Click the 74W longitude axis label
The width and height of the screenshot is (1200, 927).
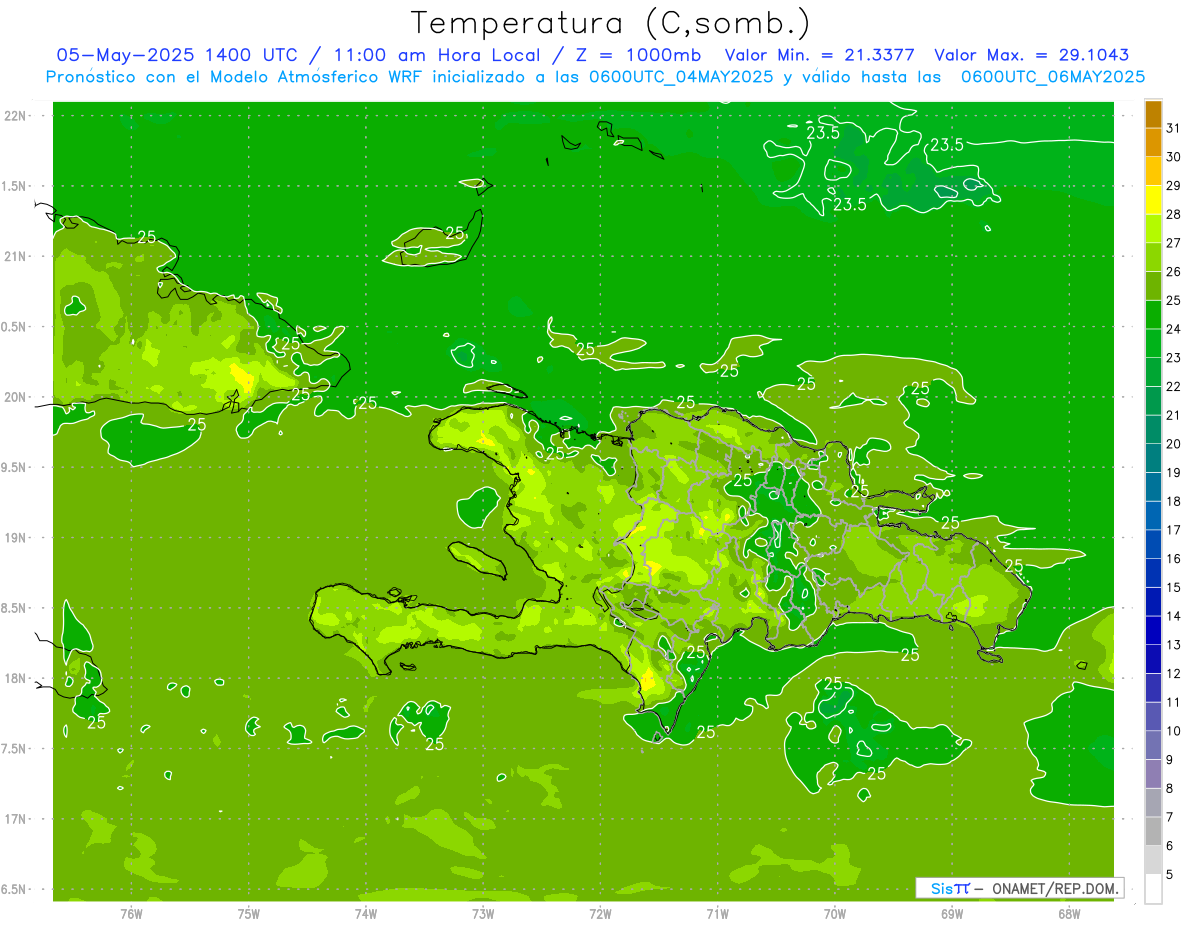tap(366, 913)
